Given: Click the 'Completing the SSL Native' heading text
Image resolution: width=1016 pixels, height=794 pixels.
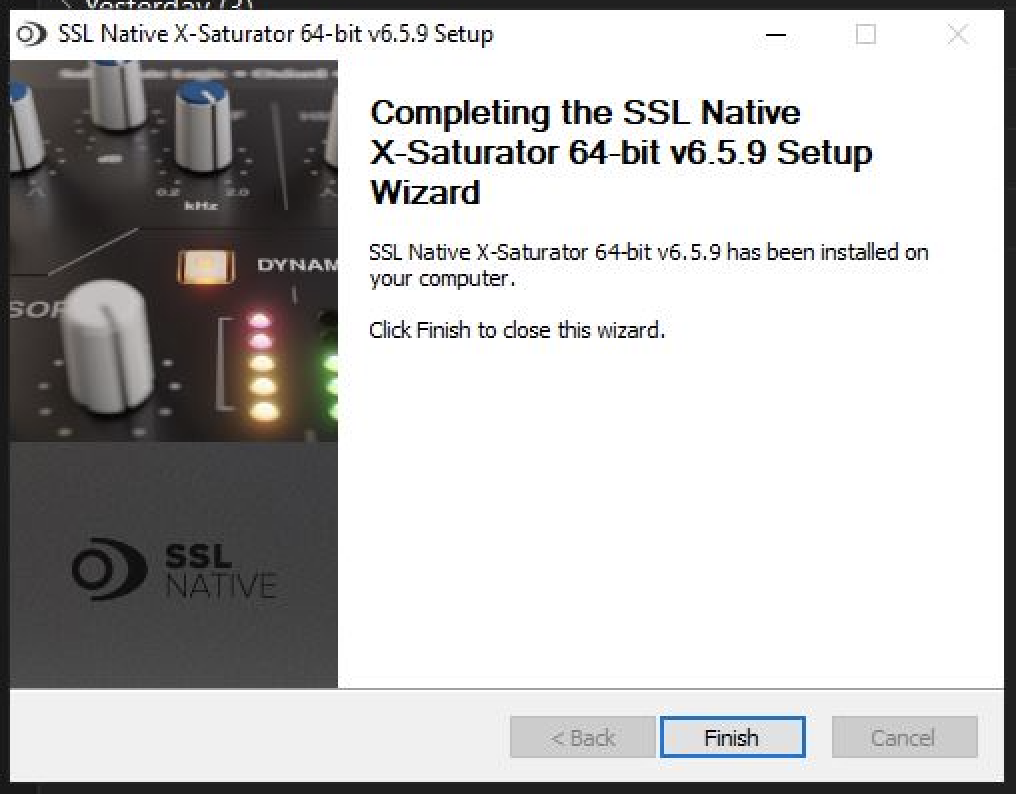Looking at the screenshot, I should 585,112.
